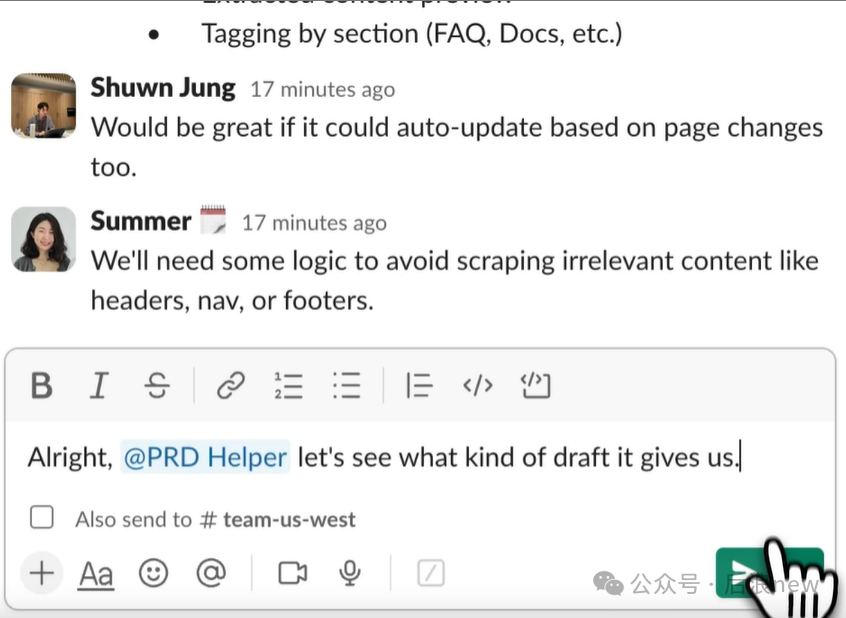Apply italic formatting to the message
Screen dimensions: 846x618
99,386
